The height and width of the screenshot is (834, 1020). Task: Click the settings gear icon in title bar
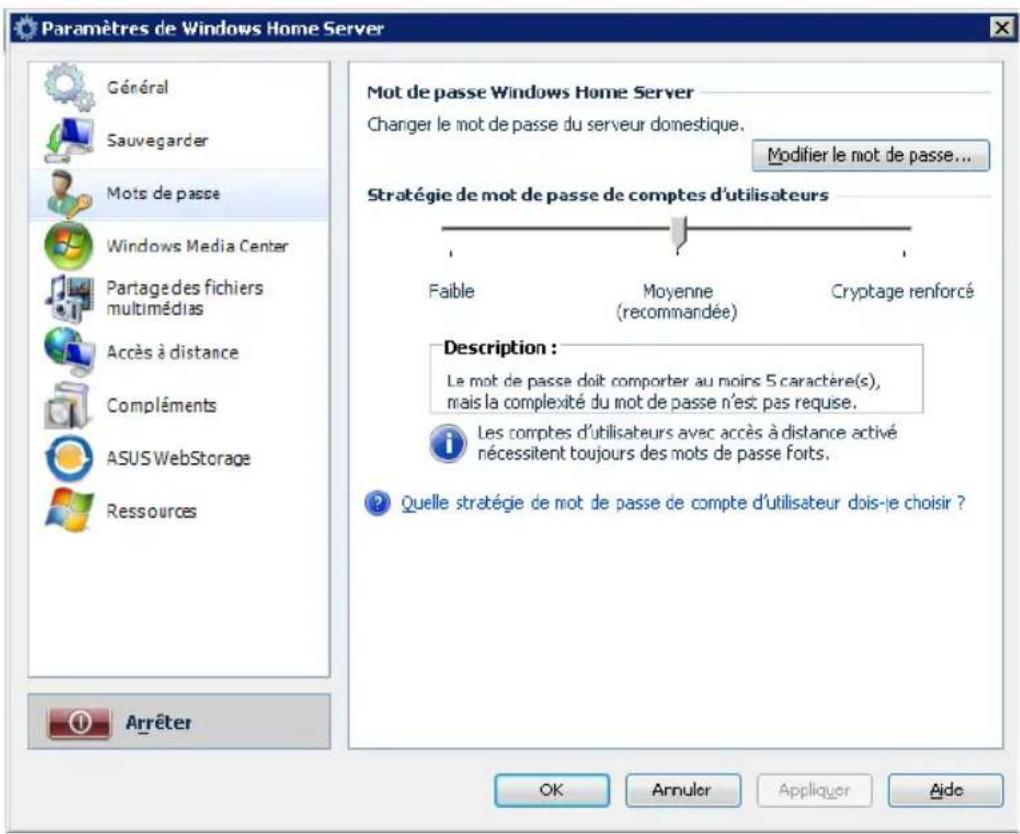[x=25, y=29]
